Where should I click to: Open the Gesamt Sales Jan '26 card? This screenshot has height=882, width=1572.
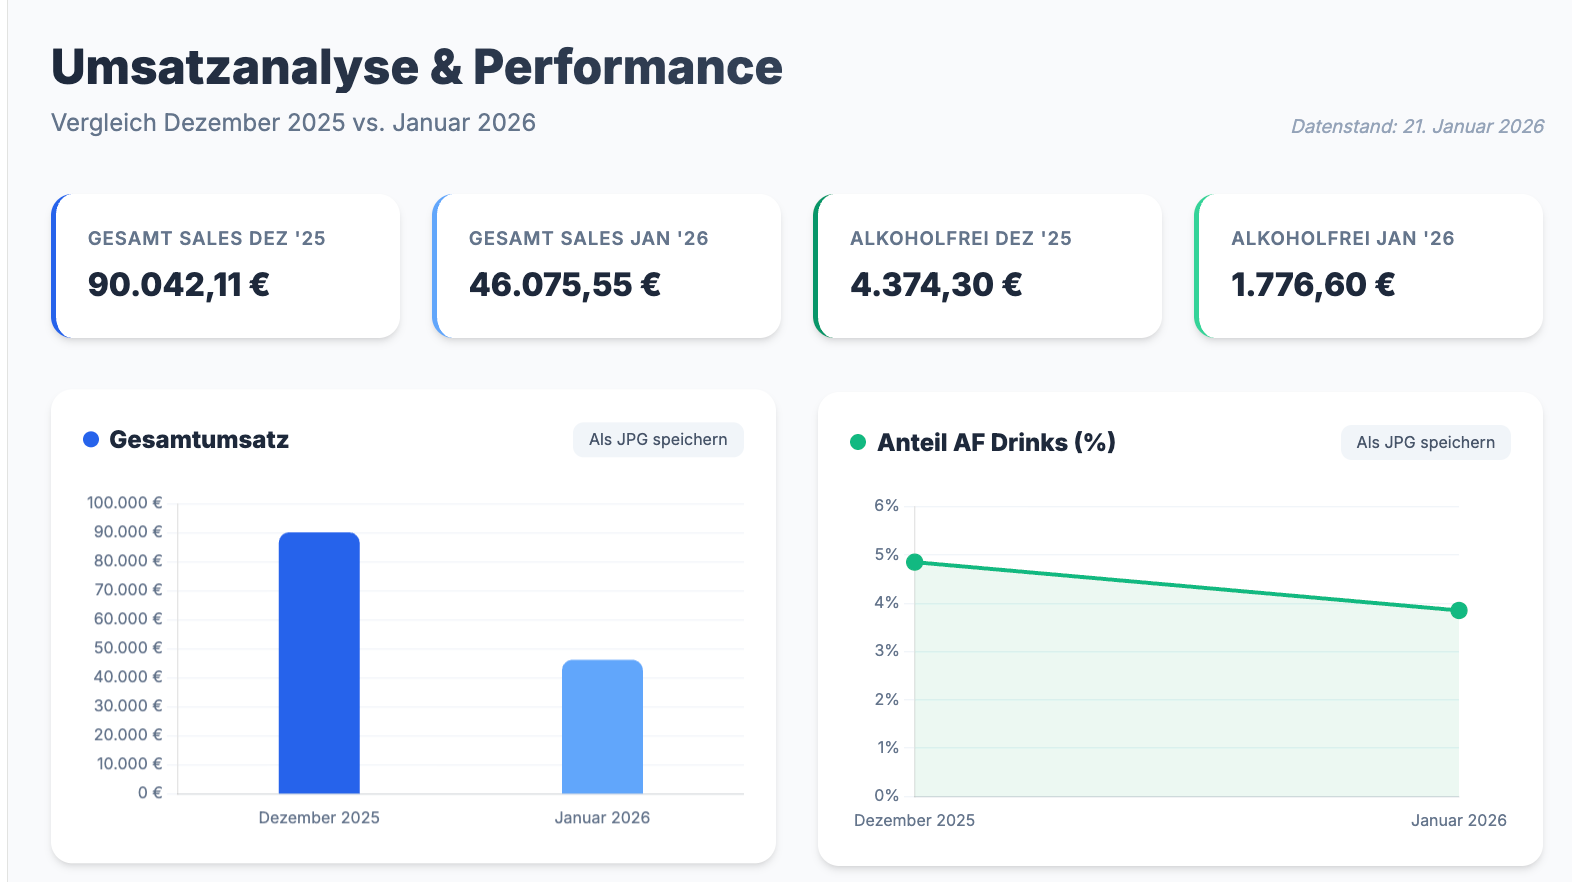coord(607,266)
